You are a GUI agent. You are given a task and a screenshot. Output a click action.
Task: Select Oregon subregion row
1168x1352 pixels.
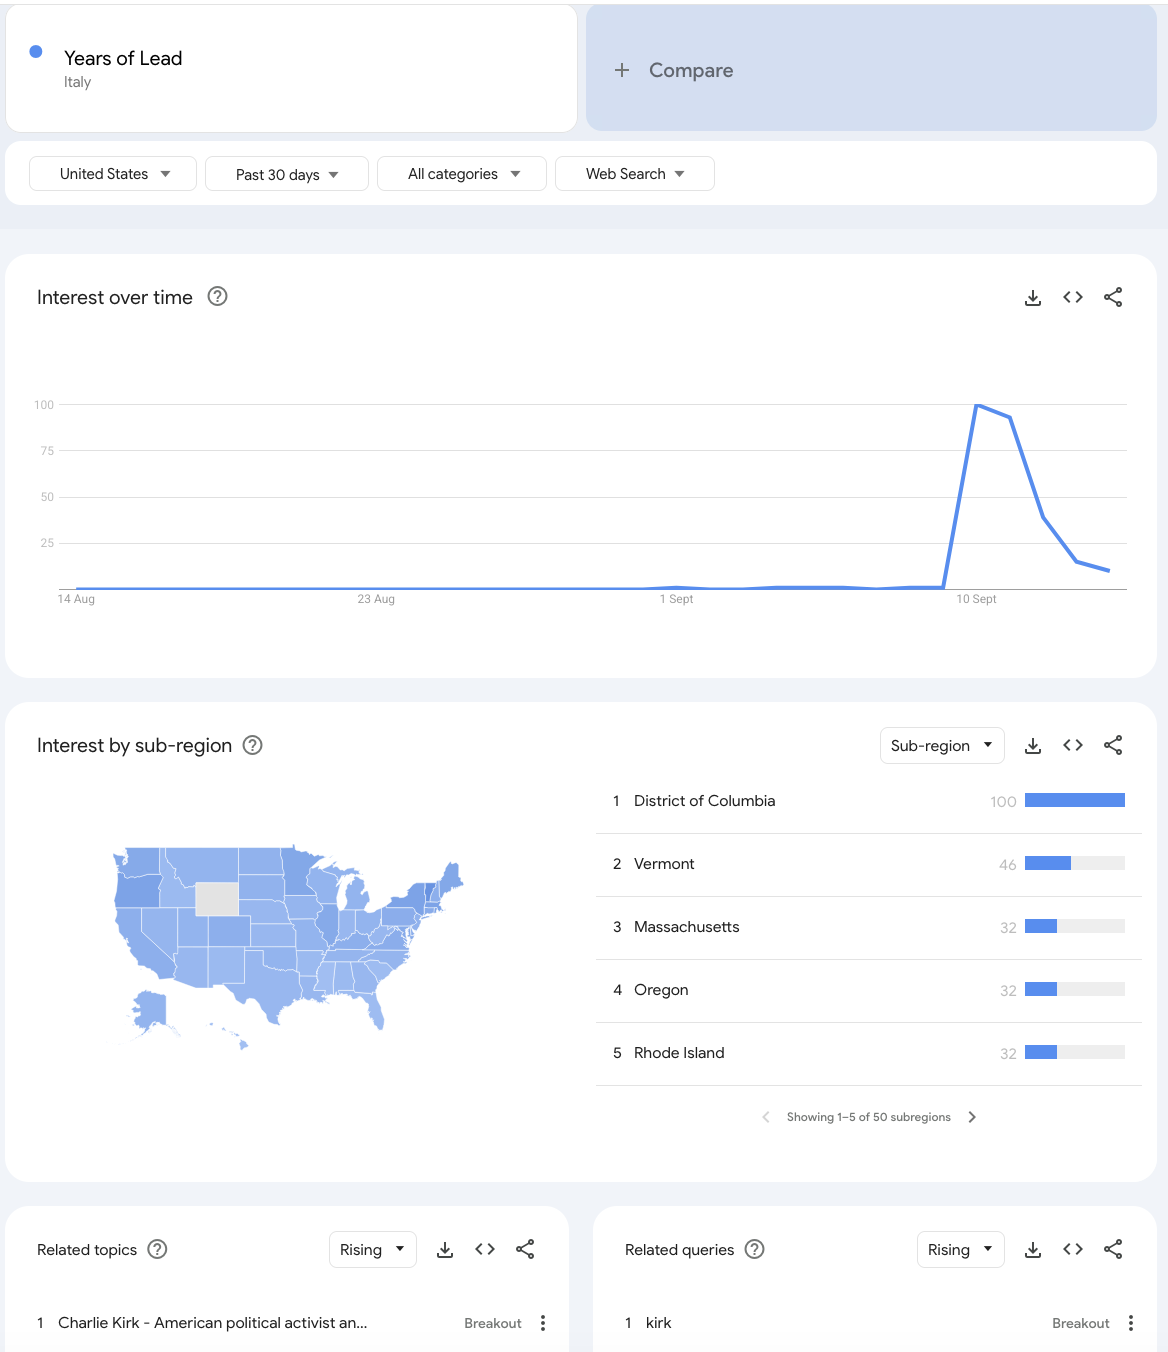869,990
